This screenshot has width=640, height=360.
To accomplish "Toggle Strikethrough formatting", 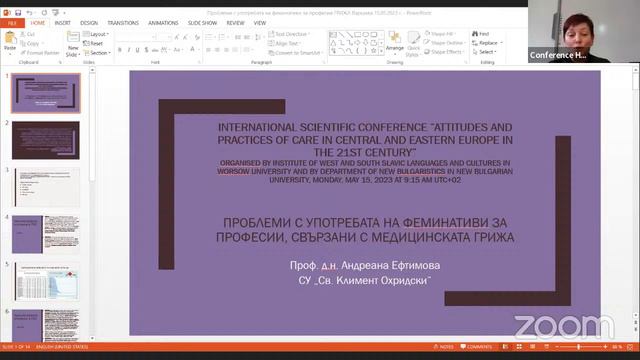I will [155, 50].
